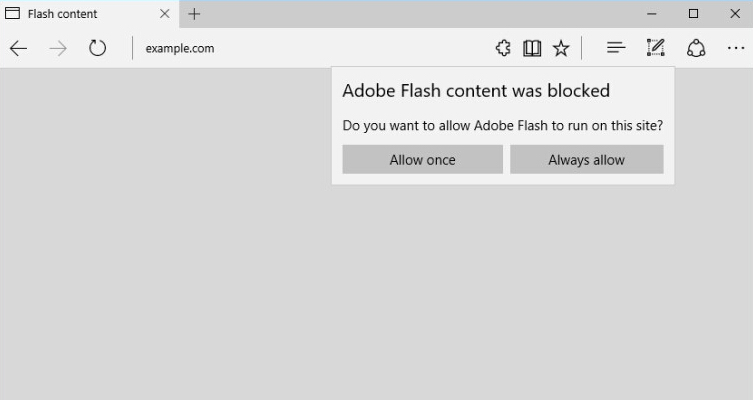Open a new tab with plus
The width and height of the screenshot is (753, 400).
tap(194, 14)
